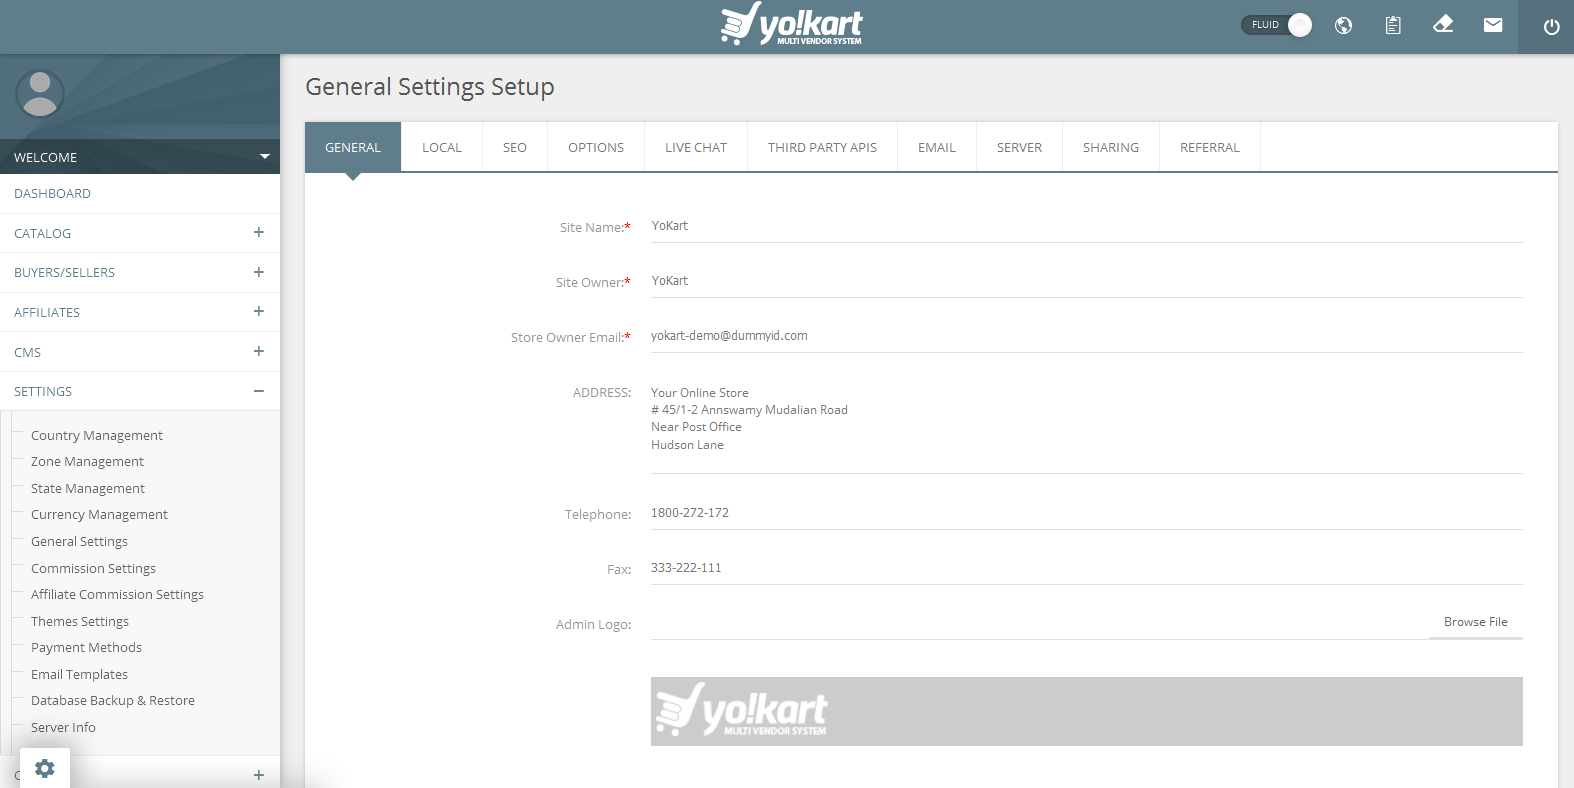Open the mail envelope icon

coord(1493,25)
